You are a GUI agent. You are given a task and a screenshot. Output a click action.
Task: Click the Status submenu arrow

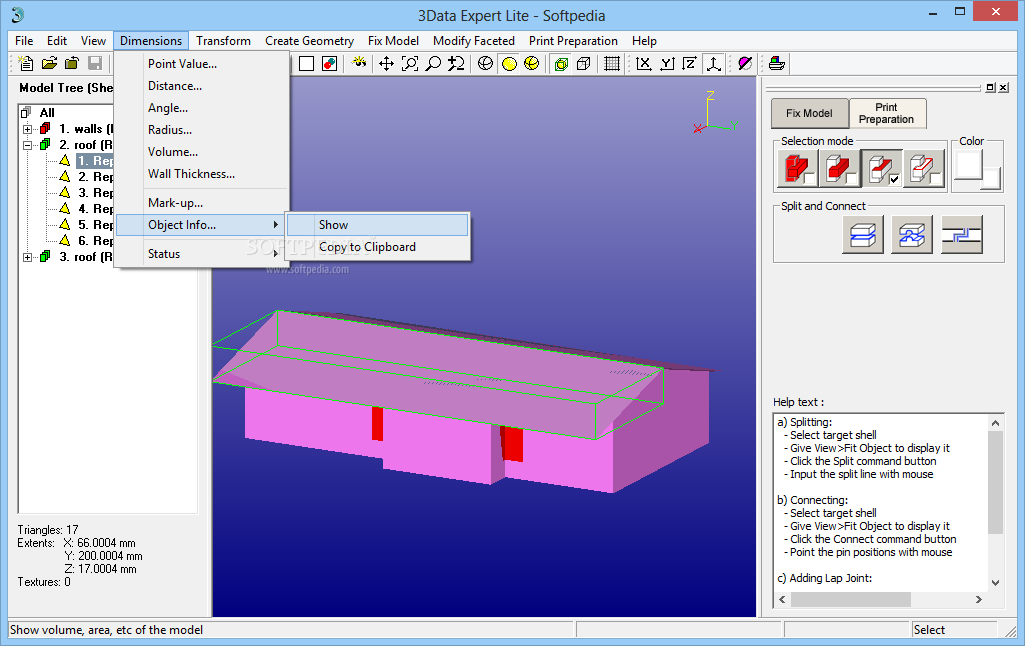[276, 254]
